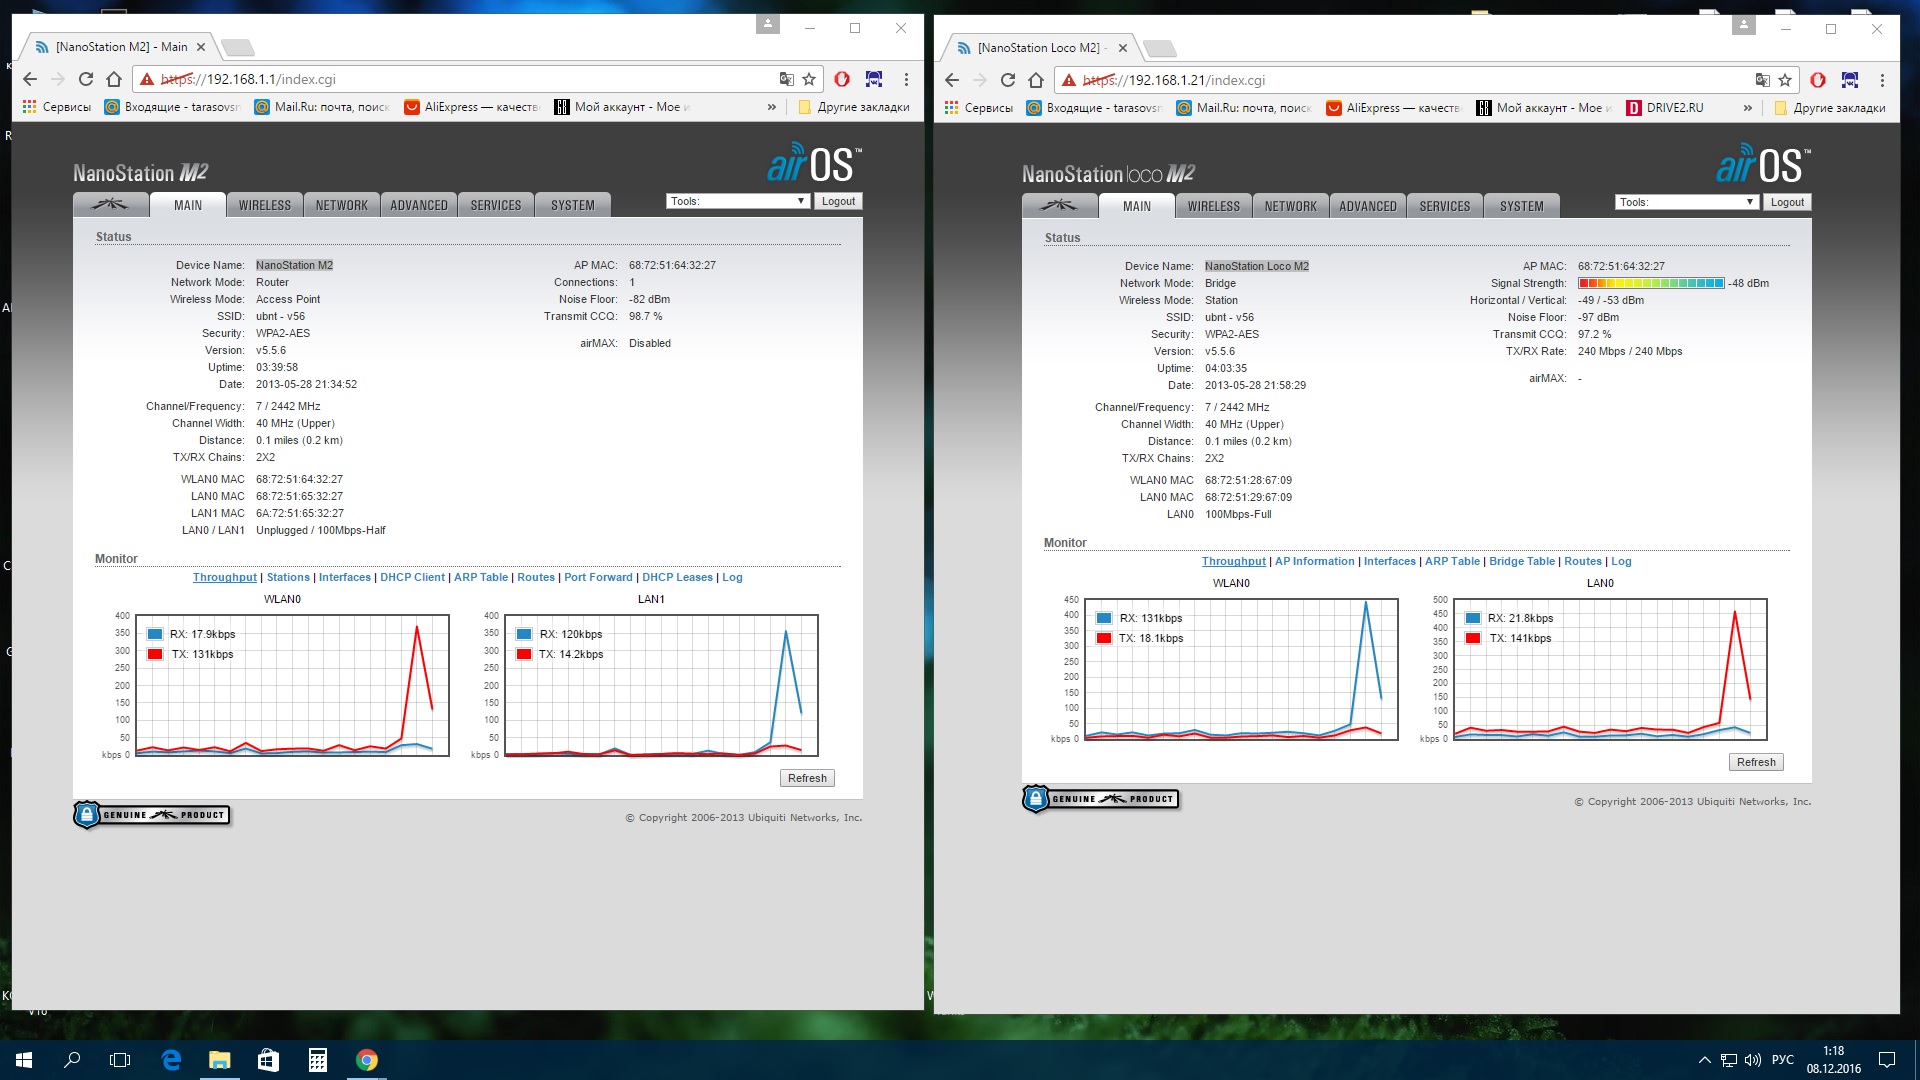Open ADVANCED tab in NanoStation M2
Viewport: 1920px width, 1080px height.
419,205
